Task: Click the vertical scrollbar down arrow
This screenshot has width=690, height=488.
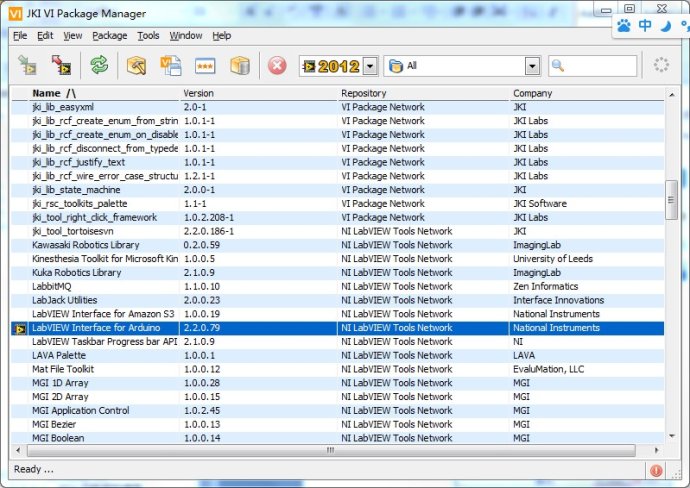Action: (x=672, y=436)
